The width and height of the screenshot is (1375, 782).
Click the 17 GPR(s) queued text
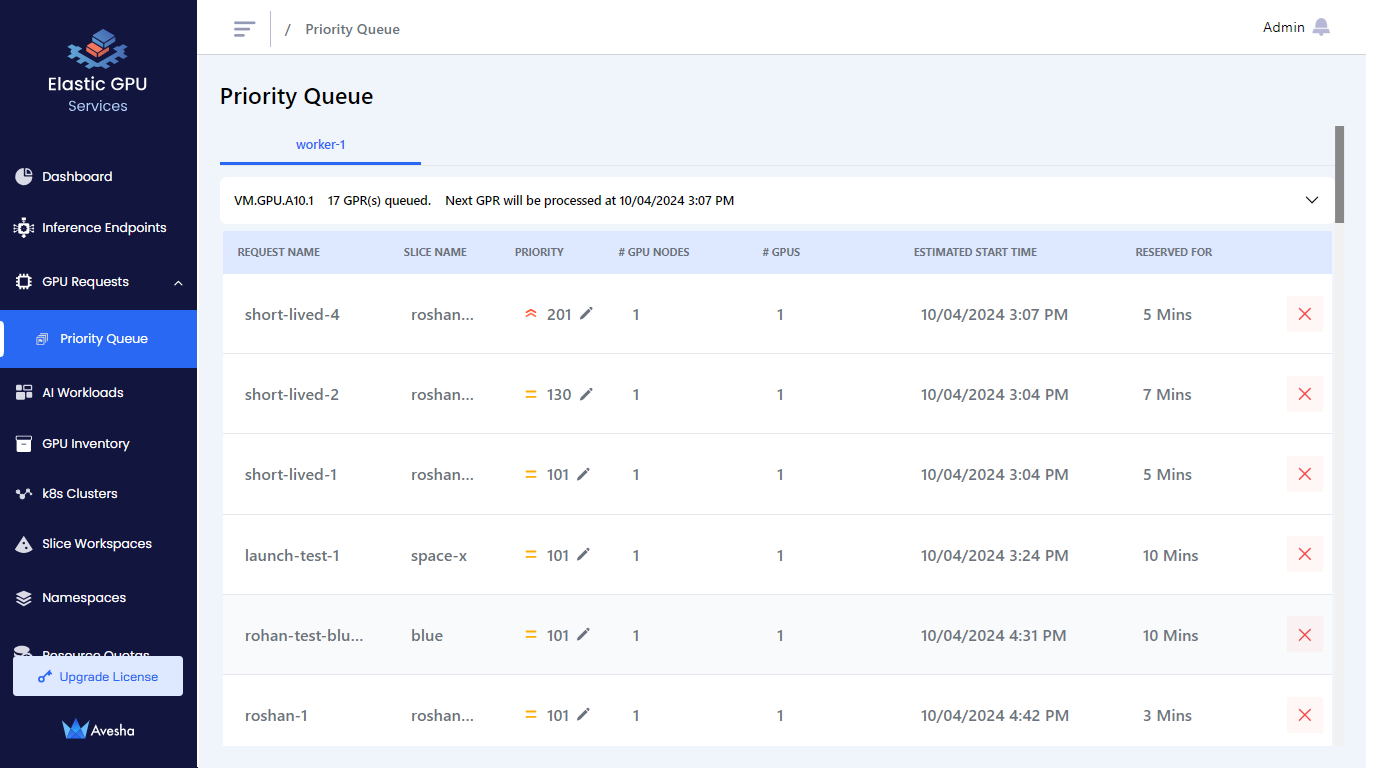tap(379, 201)
